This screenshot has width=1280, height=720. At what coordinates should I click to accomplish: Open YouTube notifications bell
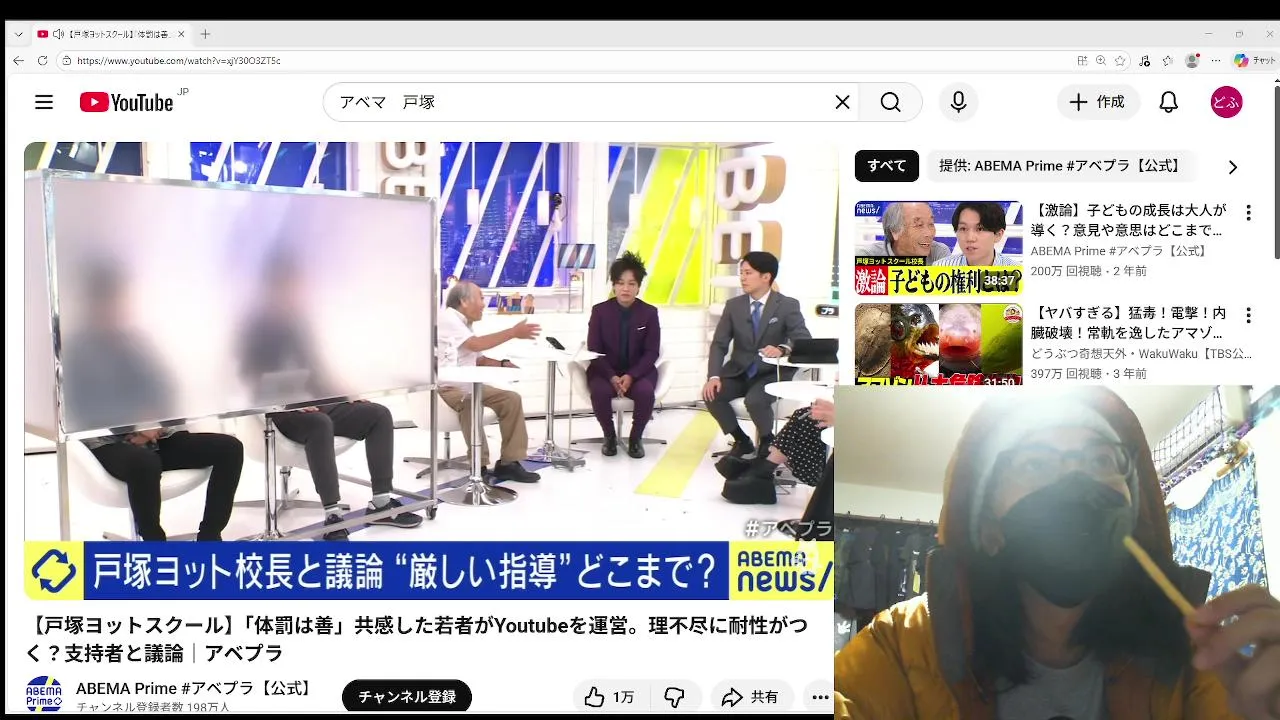pos(1168,102)
